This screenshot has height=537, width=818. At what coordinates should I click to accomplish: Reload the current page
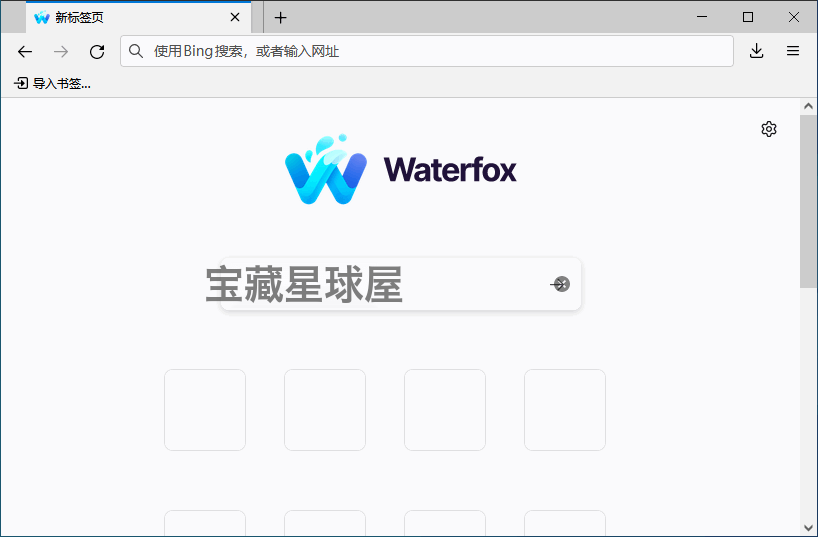97,51
